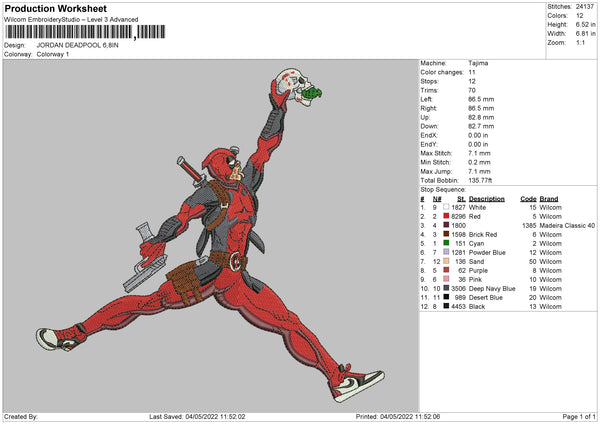Click the design name 'JORDAN DEADPOOL 6,8IN'
This screenshot has height=424, width=600.
[x=78, y=45]
